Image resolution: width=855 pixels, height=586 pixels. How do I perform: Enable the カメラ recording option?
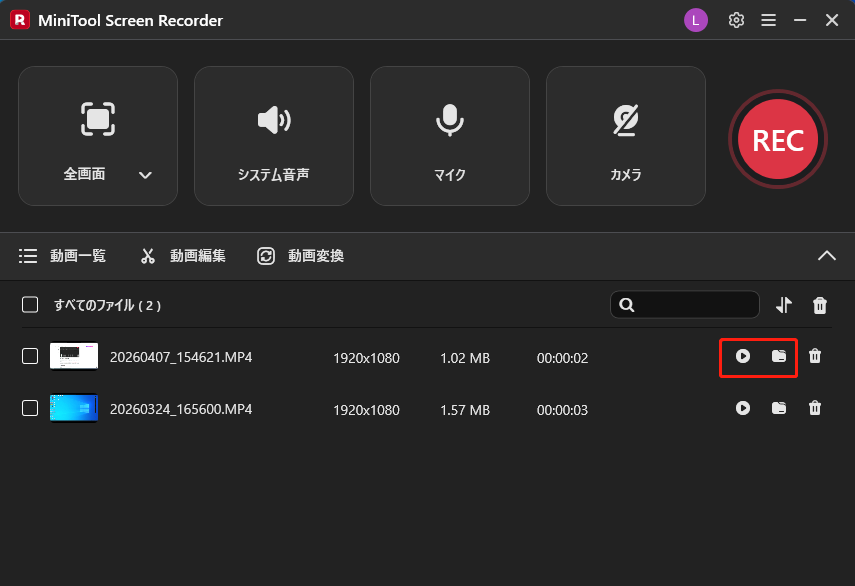(x=626, y=136)
